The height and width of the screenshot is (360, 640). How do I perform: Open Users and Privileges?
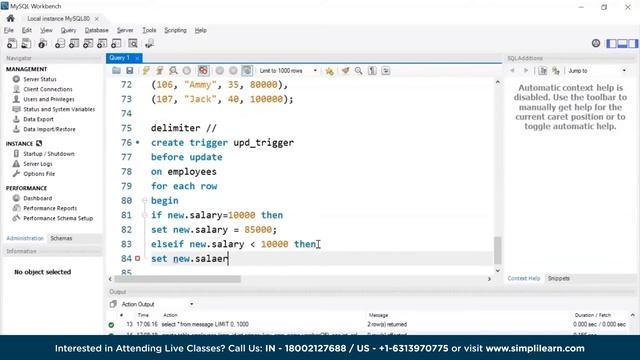[x=49, y=99]
